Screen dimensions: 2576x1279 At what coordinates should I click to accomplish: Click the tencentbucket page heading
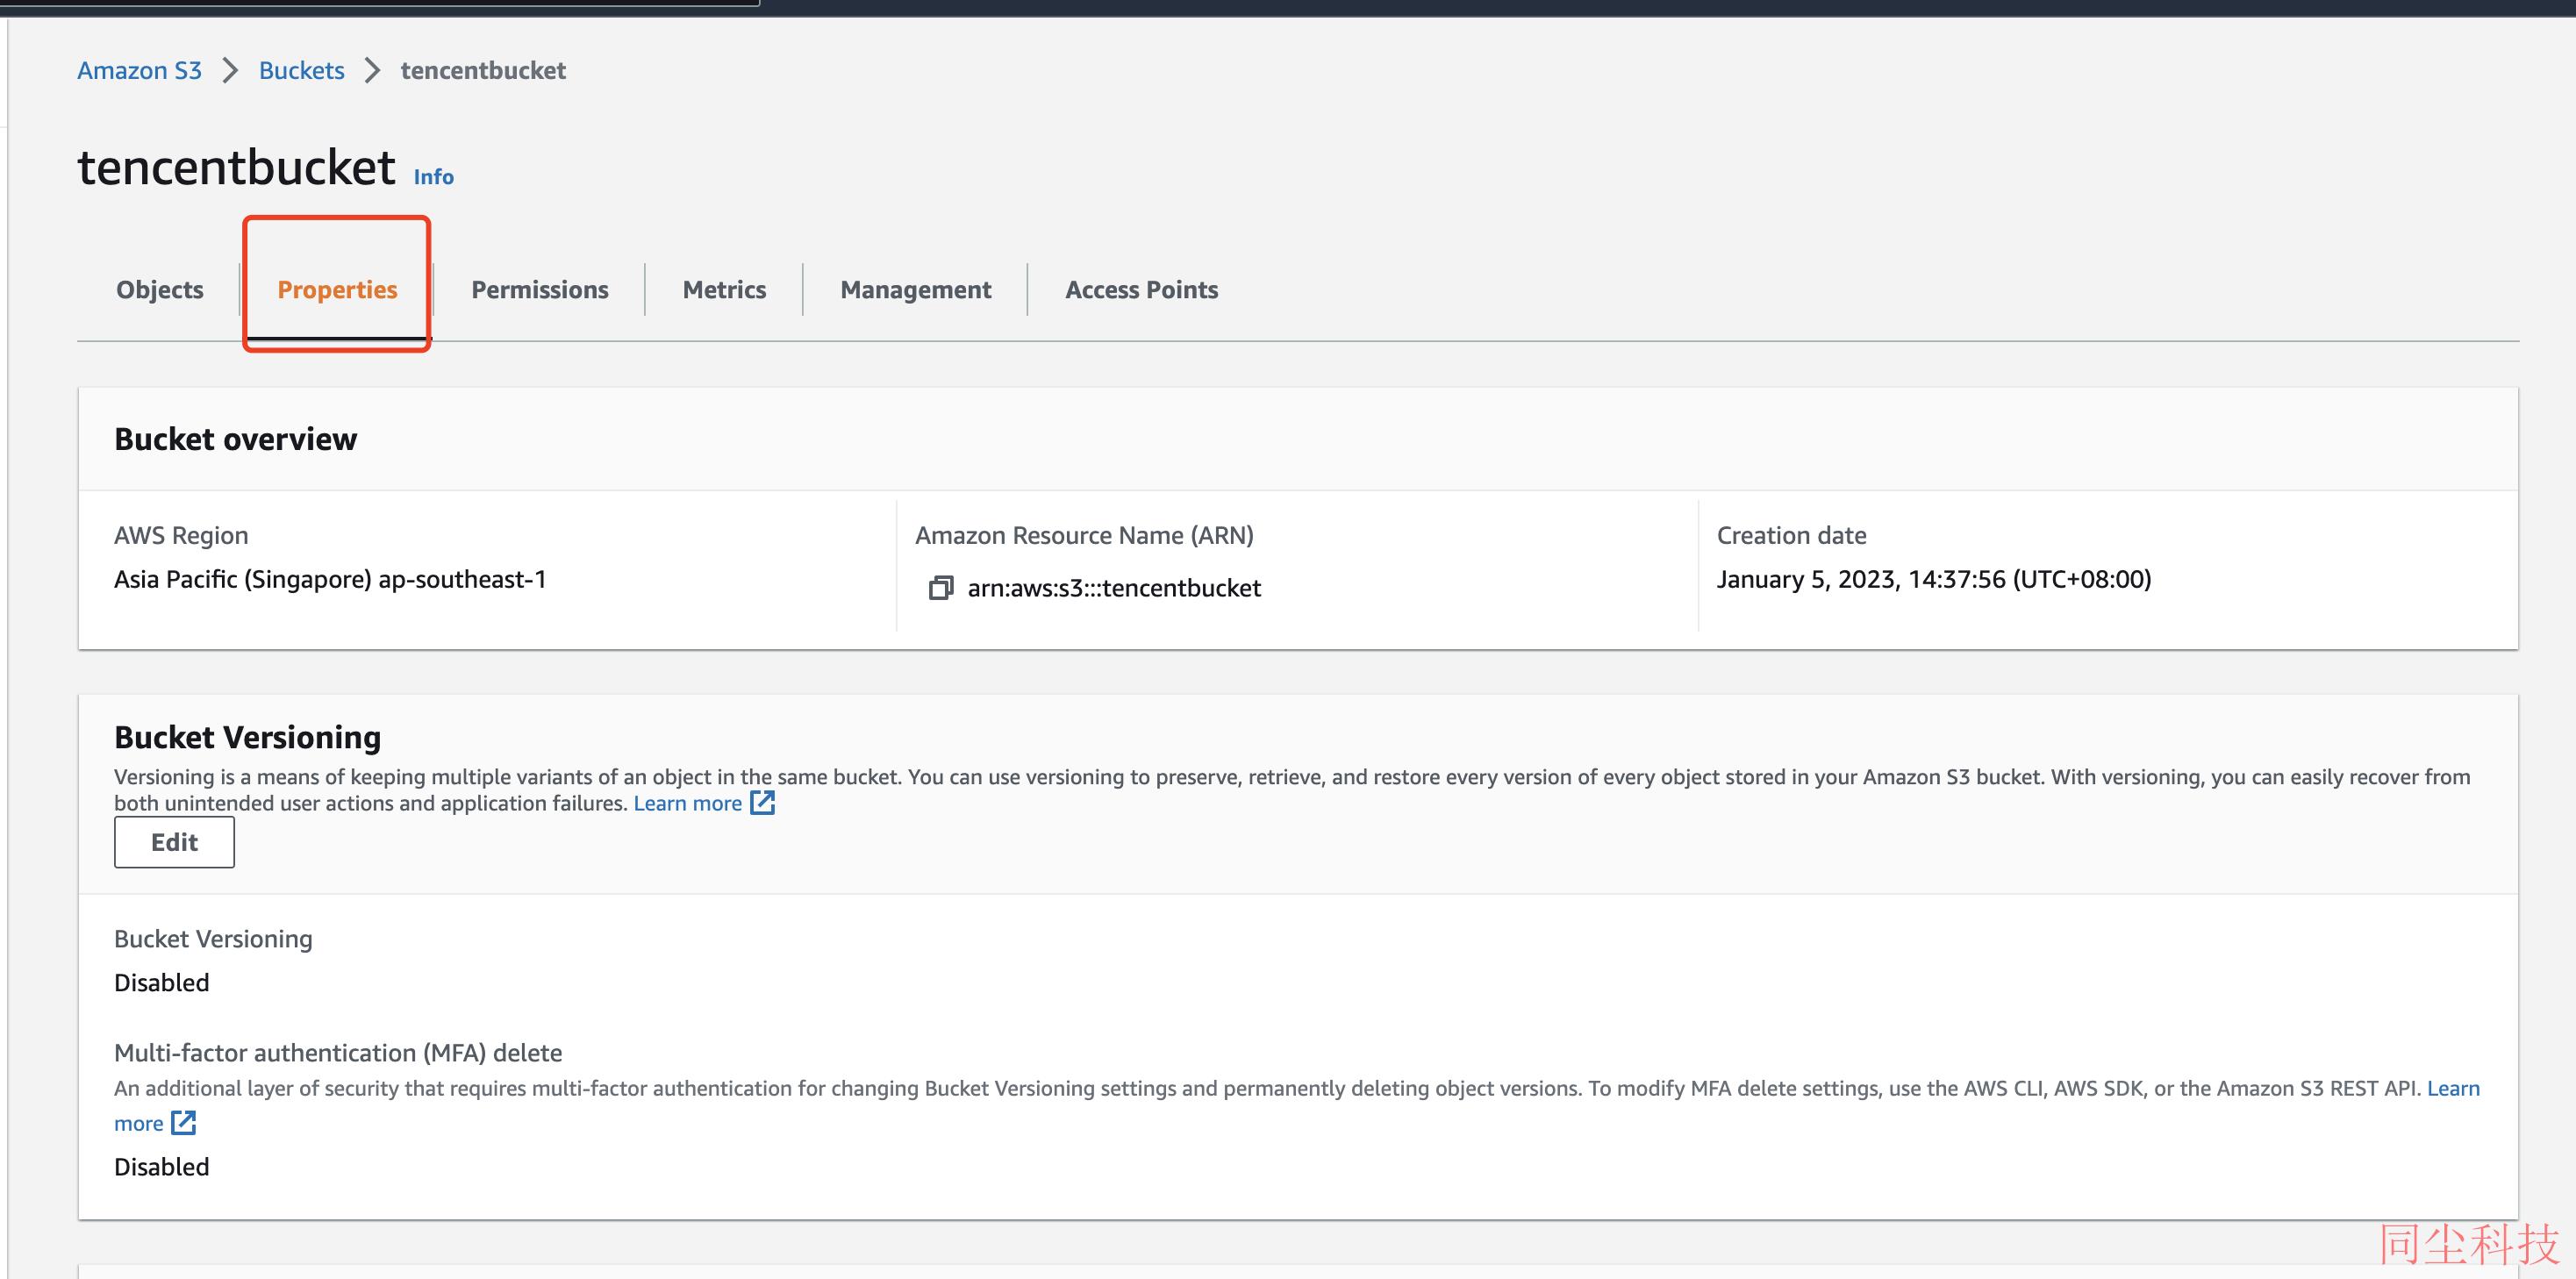pyautogui.click(x=236, y=167)
